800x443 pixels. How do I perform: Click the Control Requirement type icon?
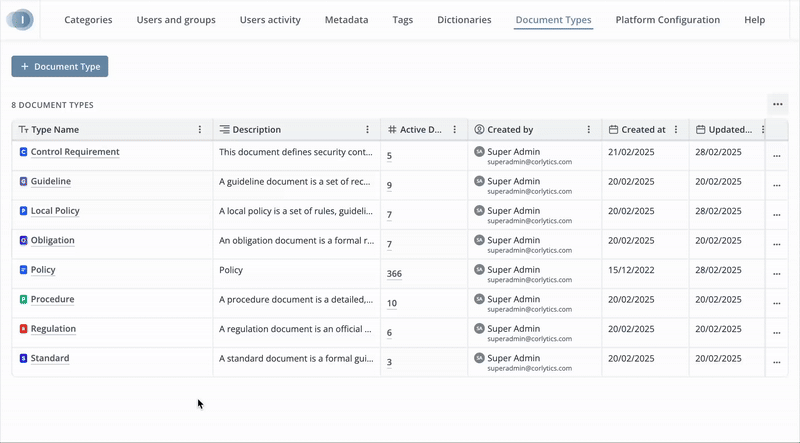23,152
